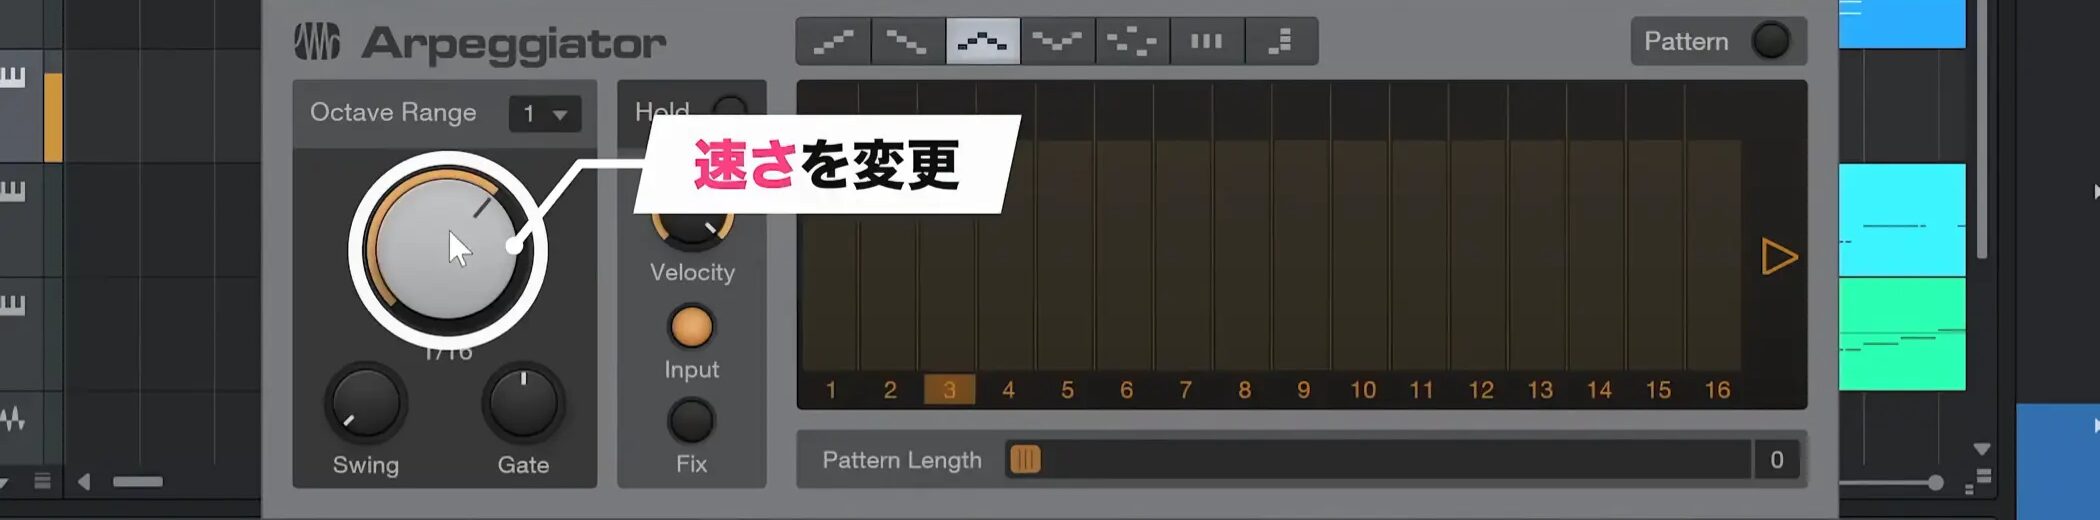The height and width of the screenshot is (520, 2100).
Task: Select the Down arpeggio direction icon
Action: click(908, 41)
